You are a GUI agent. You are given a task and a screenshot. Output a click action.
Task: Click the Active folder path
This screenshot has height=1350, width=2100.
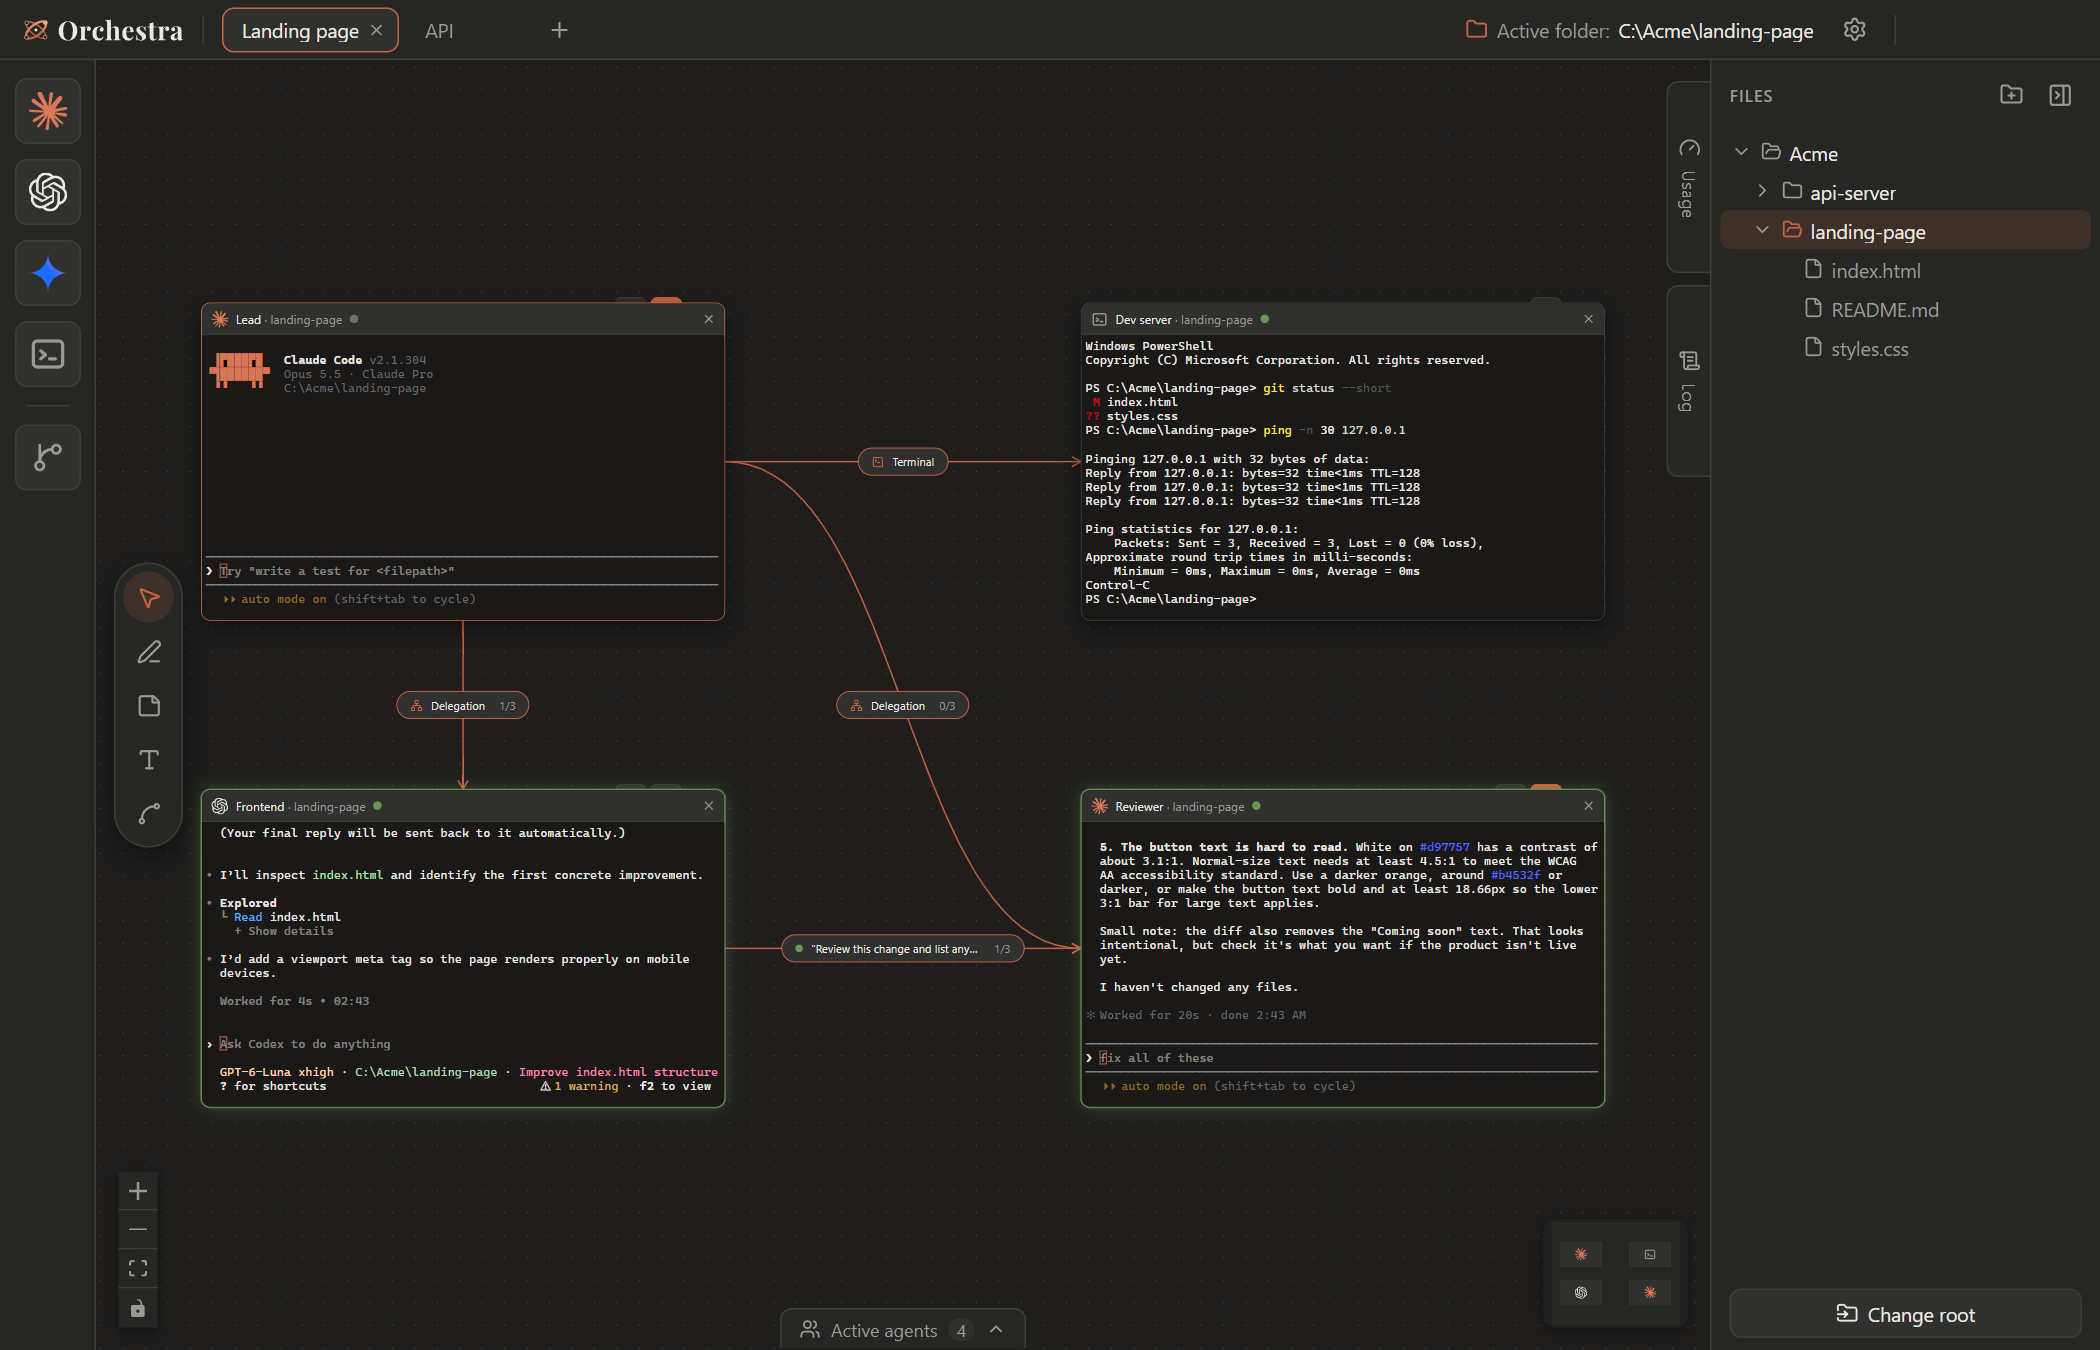[x=1716, y=31]
